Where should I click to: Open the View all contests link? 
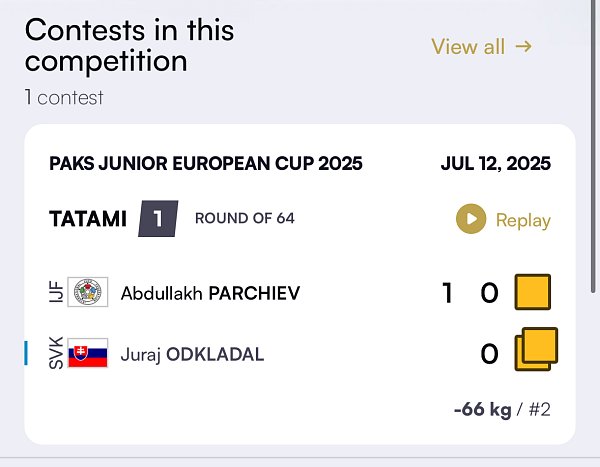click(482, 47)
